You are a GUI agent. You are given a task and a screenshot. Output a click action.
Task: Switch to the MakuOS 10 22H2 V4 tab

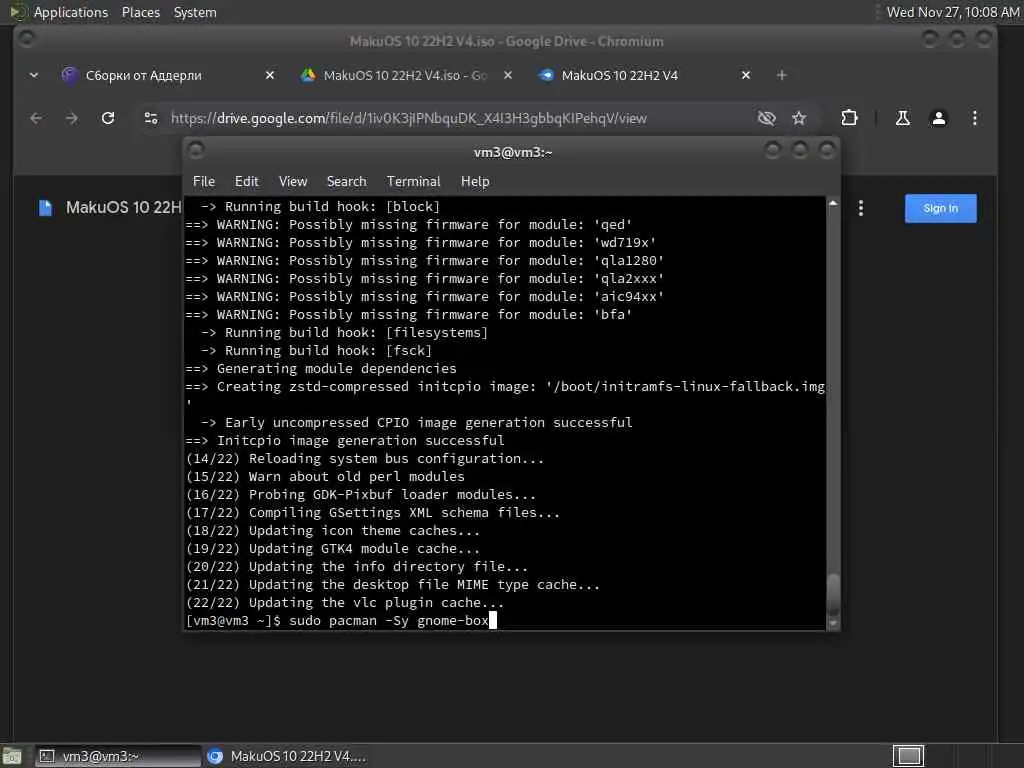tap(619, 76)
